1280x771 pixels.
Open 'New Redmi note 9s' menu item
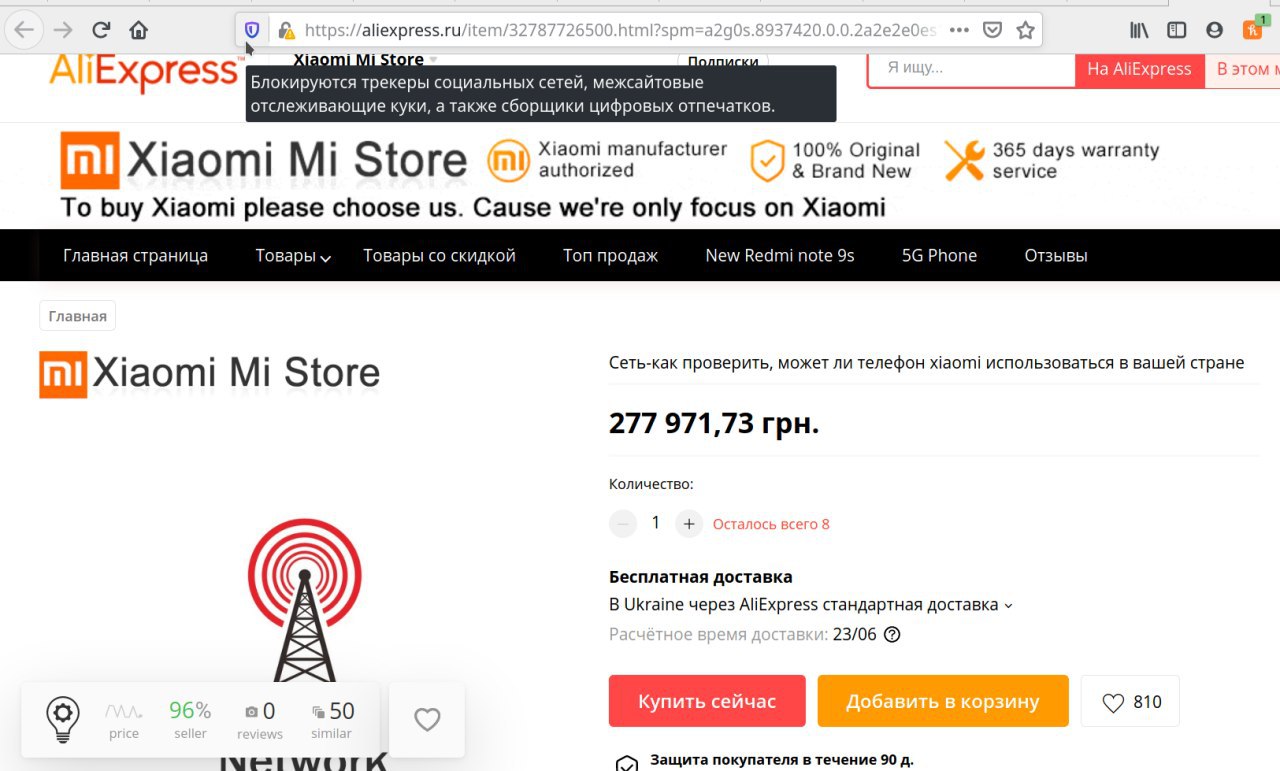click(x=779, y=255)
